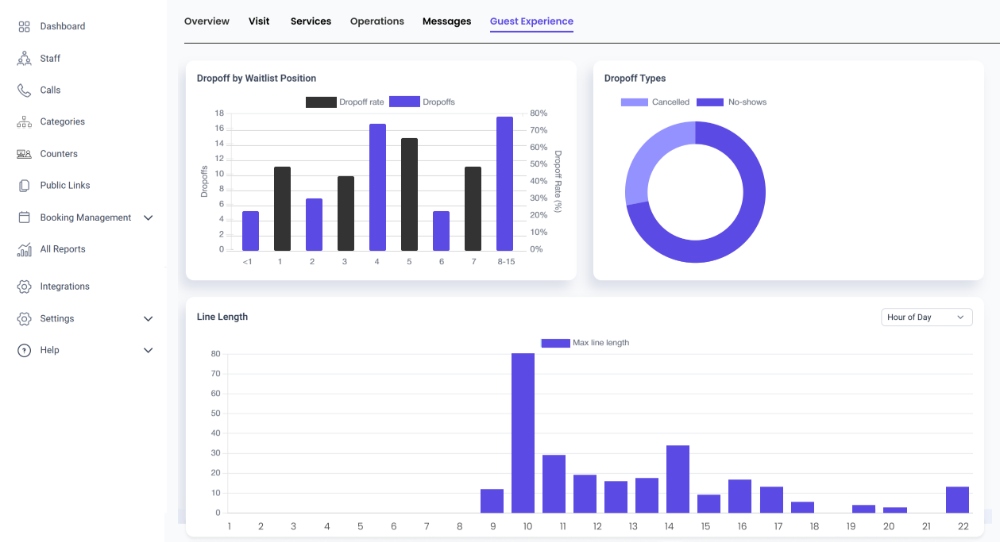The width and height of the screenshot is (1000, 542).
Task: Open the Operations tab
Action: (377, 21)
